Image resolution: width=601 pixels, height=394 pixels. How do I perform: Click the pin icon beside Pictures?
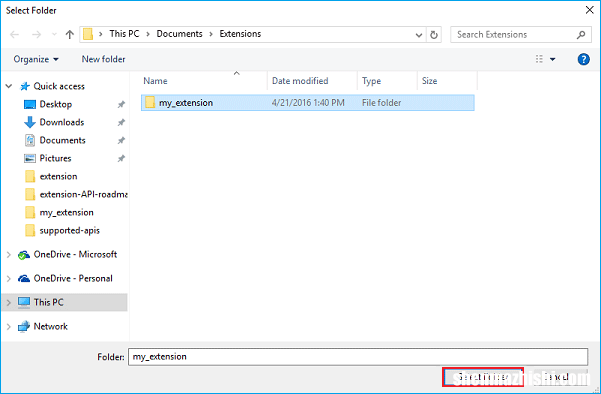tap(121, 158)
